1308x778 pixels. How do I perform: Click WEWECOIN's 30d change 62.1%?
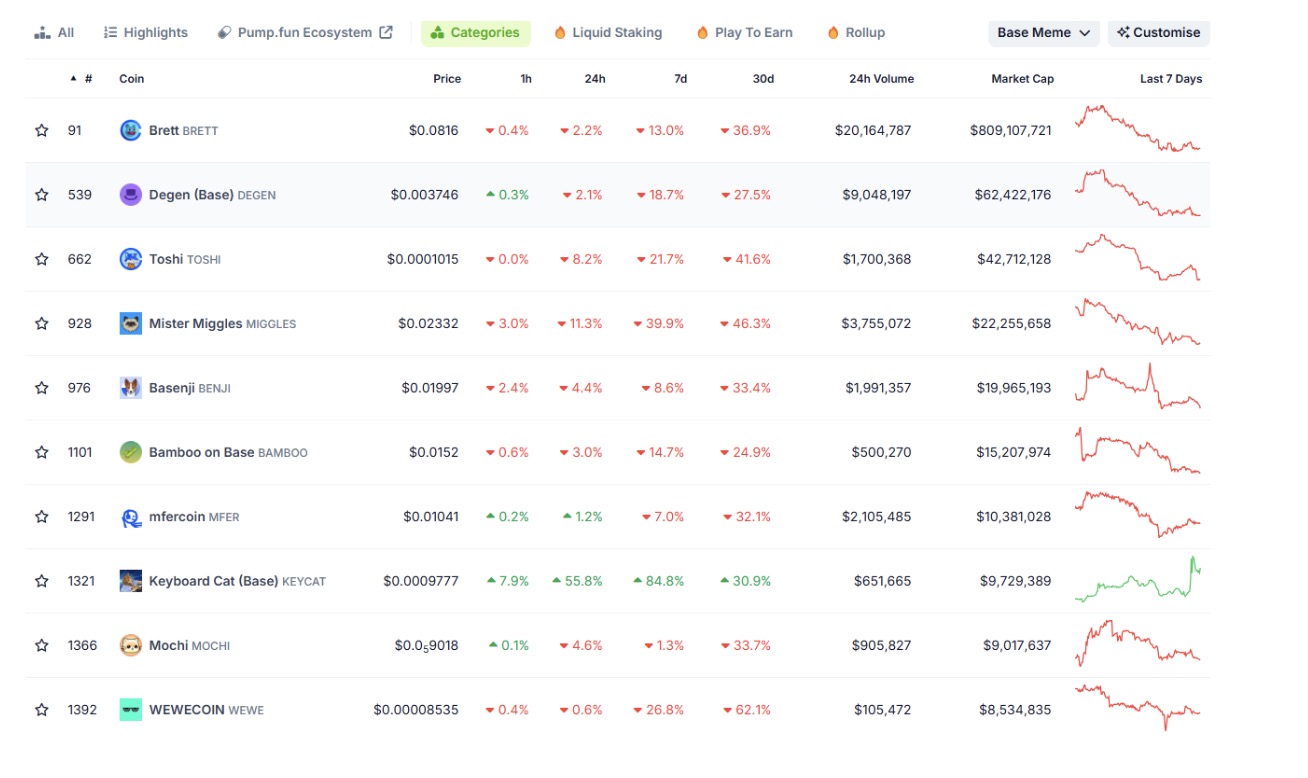pos(746,710)
